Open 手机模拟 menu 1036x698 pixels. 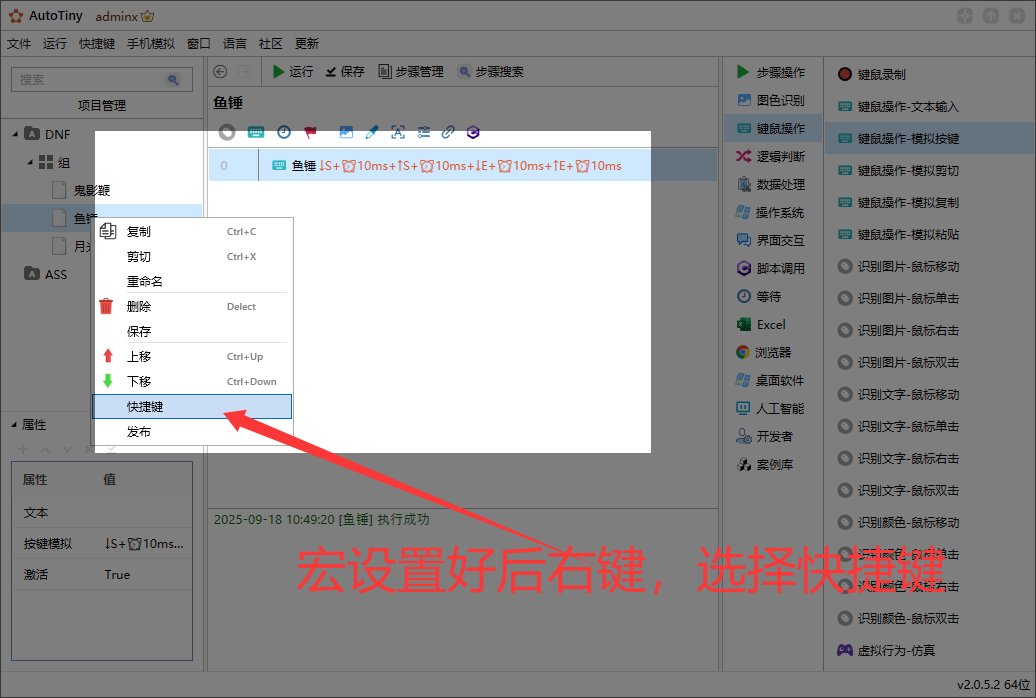click(x=151, y=44)
